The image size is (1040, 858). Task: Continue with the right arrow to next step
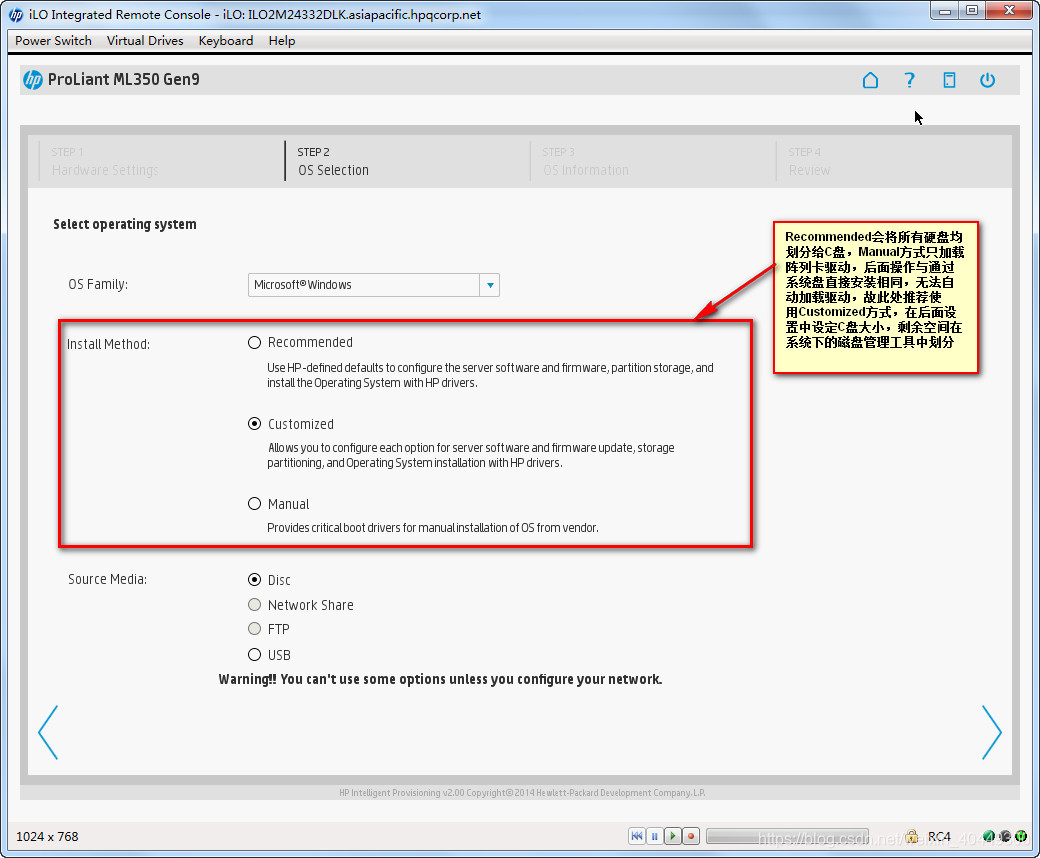click(x=992, y=732)
